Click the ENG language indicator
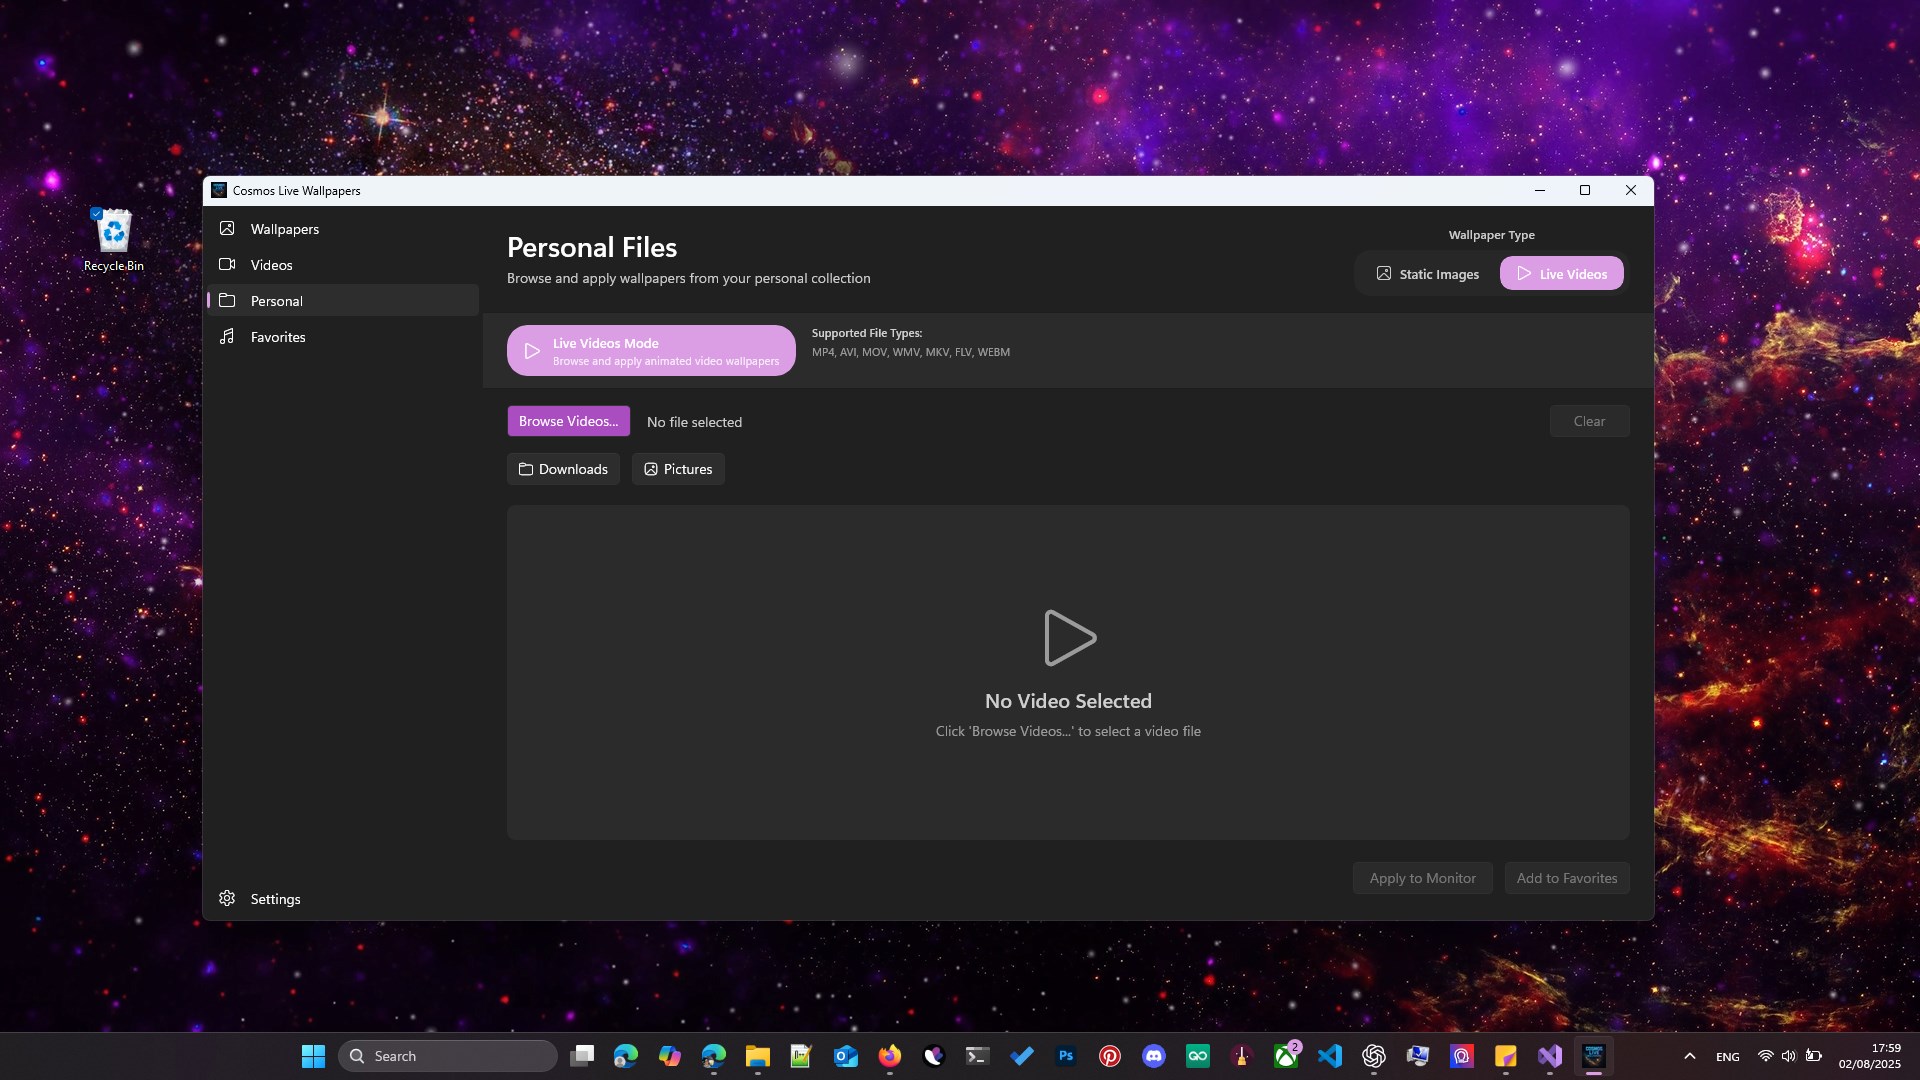The width and height of the screenshot is (1920, 1080). (1728, 1057)
